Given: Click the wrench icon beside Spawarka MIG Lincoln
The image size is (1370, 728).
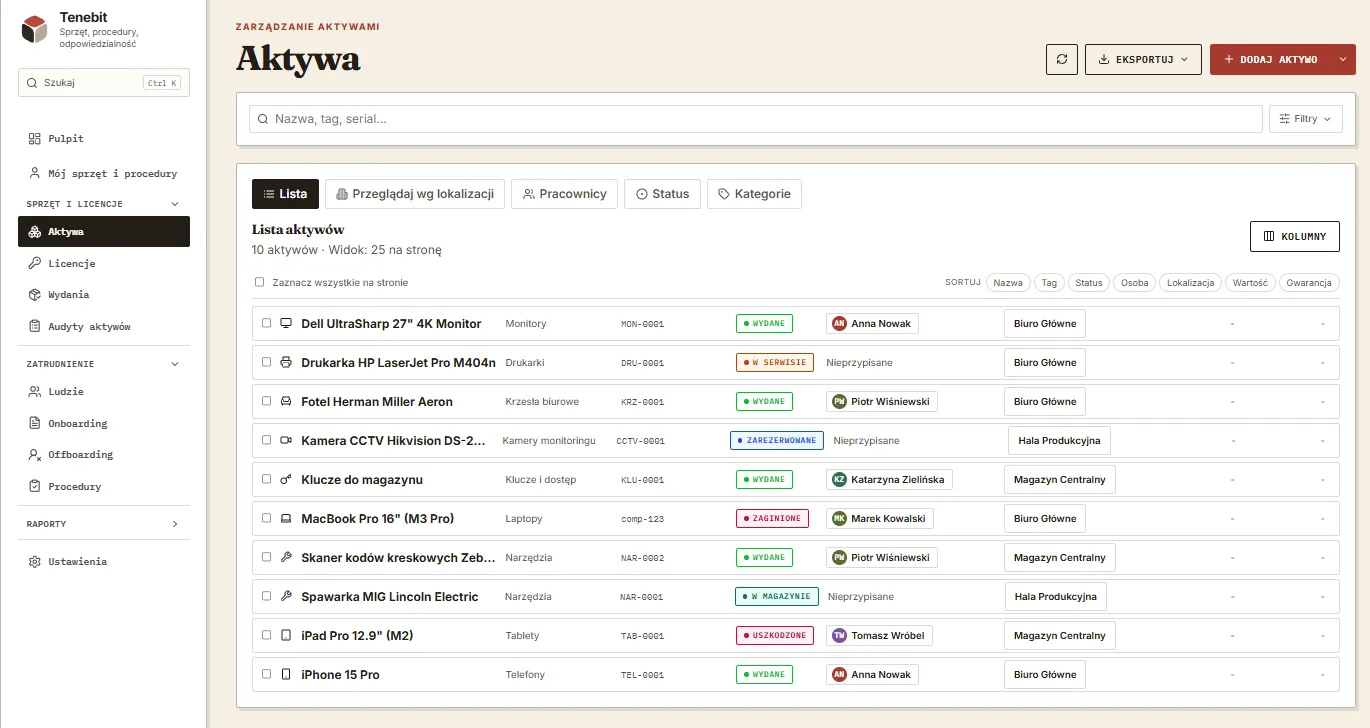Looking at the screenshot, I should (285, 597).
